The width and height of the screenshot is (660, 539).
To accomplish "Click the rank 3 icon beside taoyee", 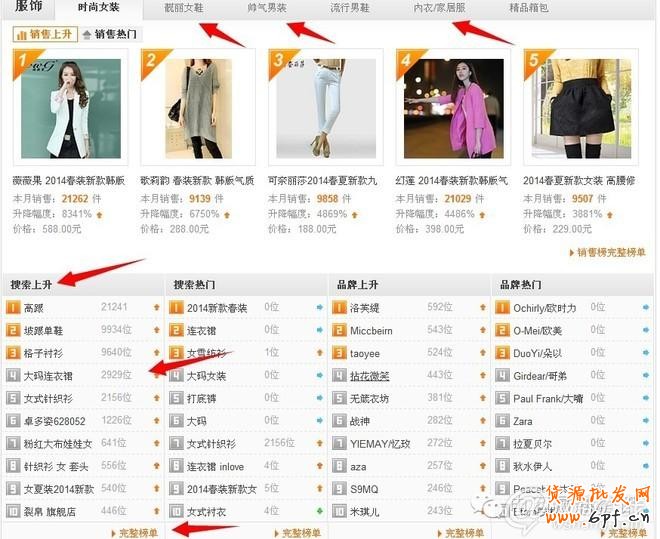I will pos(339,353).
